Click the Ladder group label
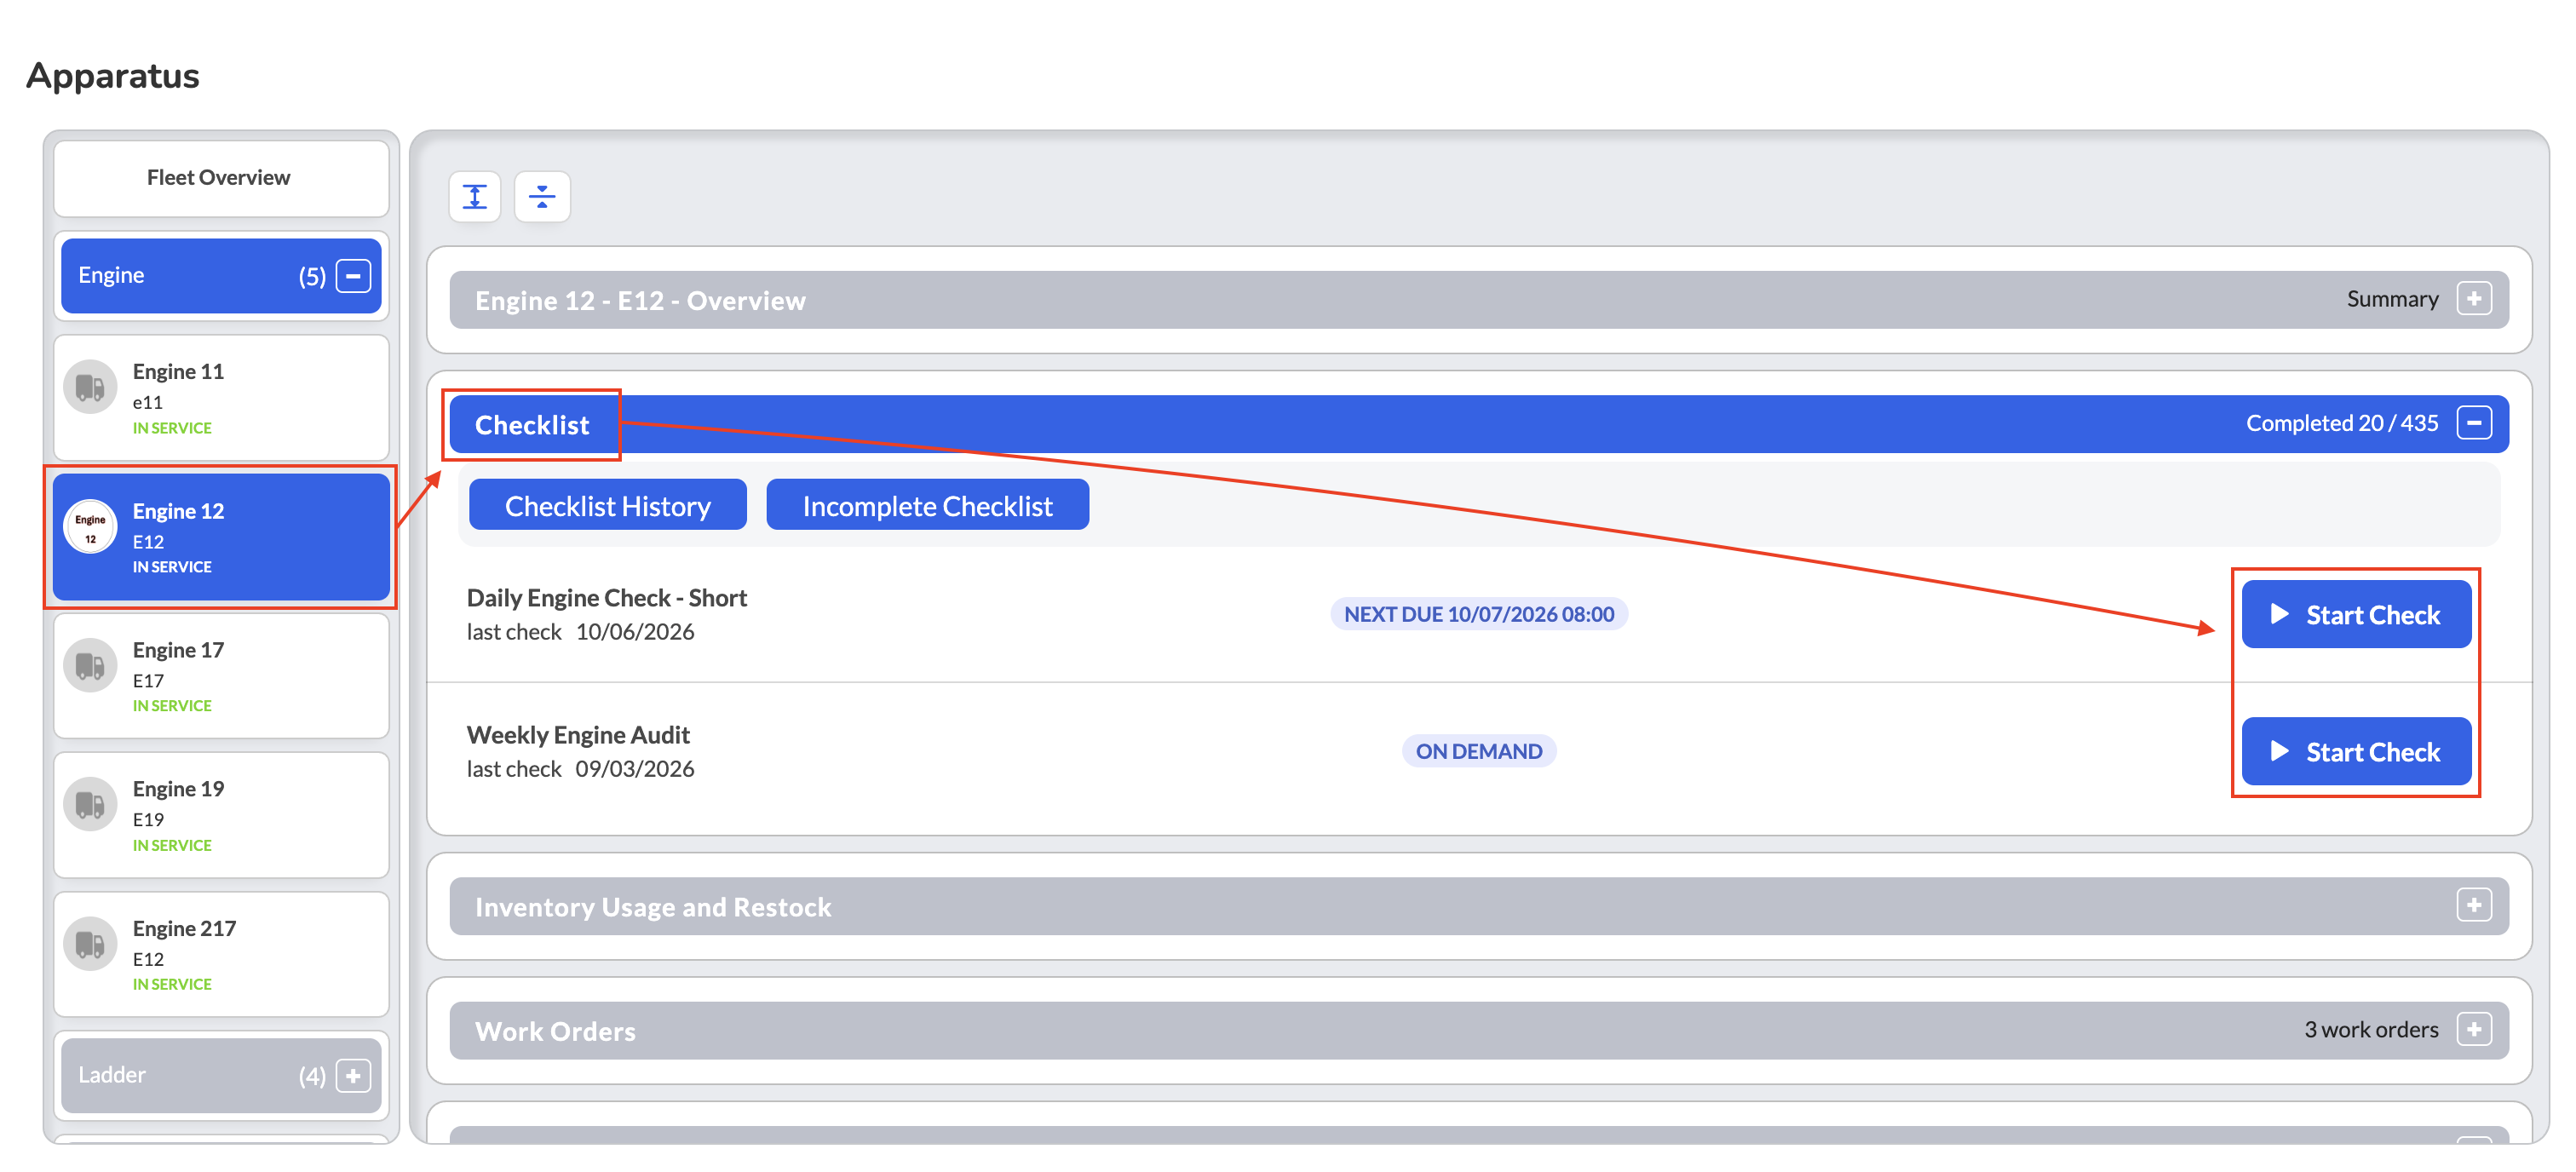 click(x=112, y=1075)
